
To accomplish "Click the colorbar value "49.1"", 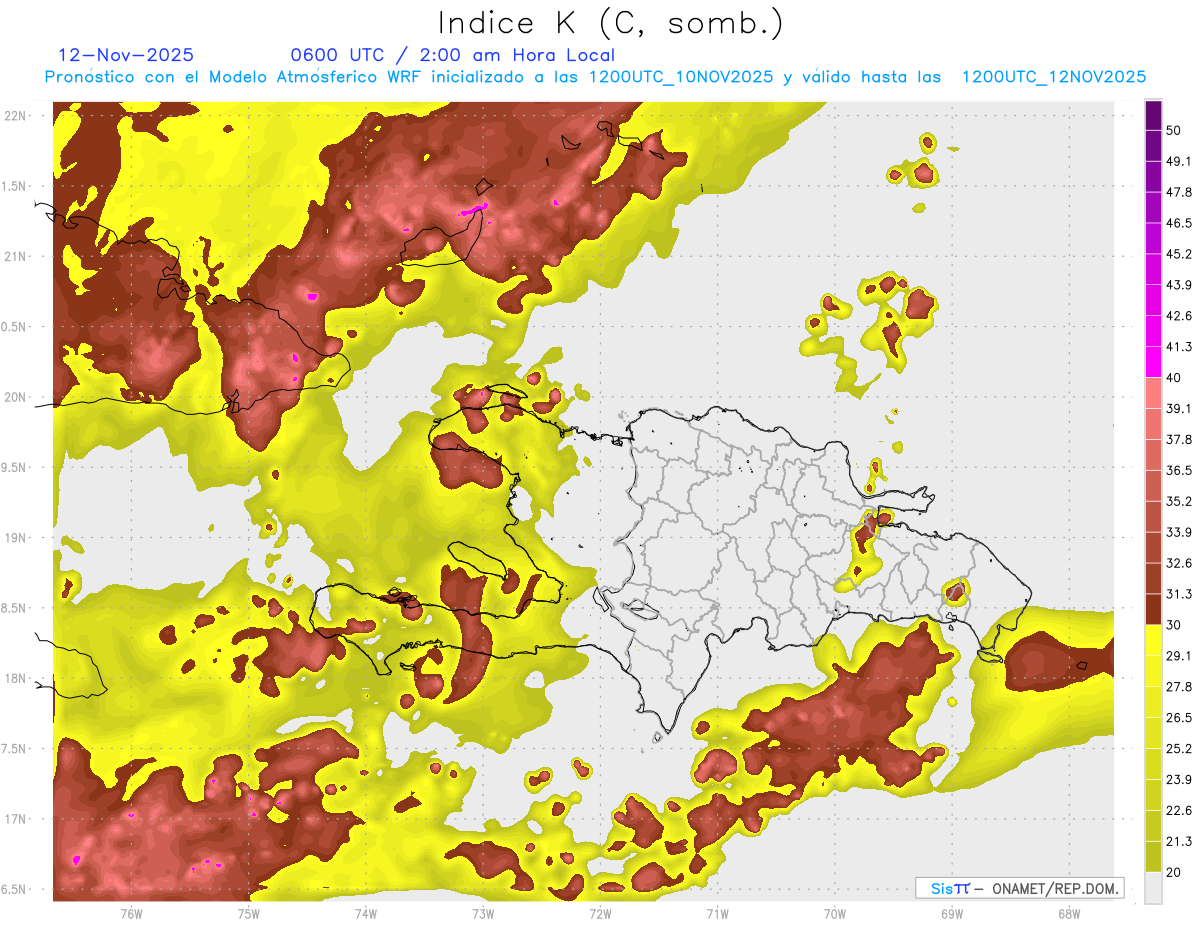I will point(1178,161).
